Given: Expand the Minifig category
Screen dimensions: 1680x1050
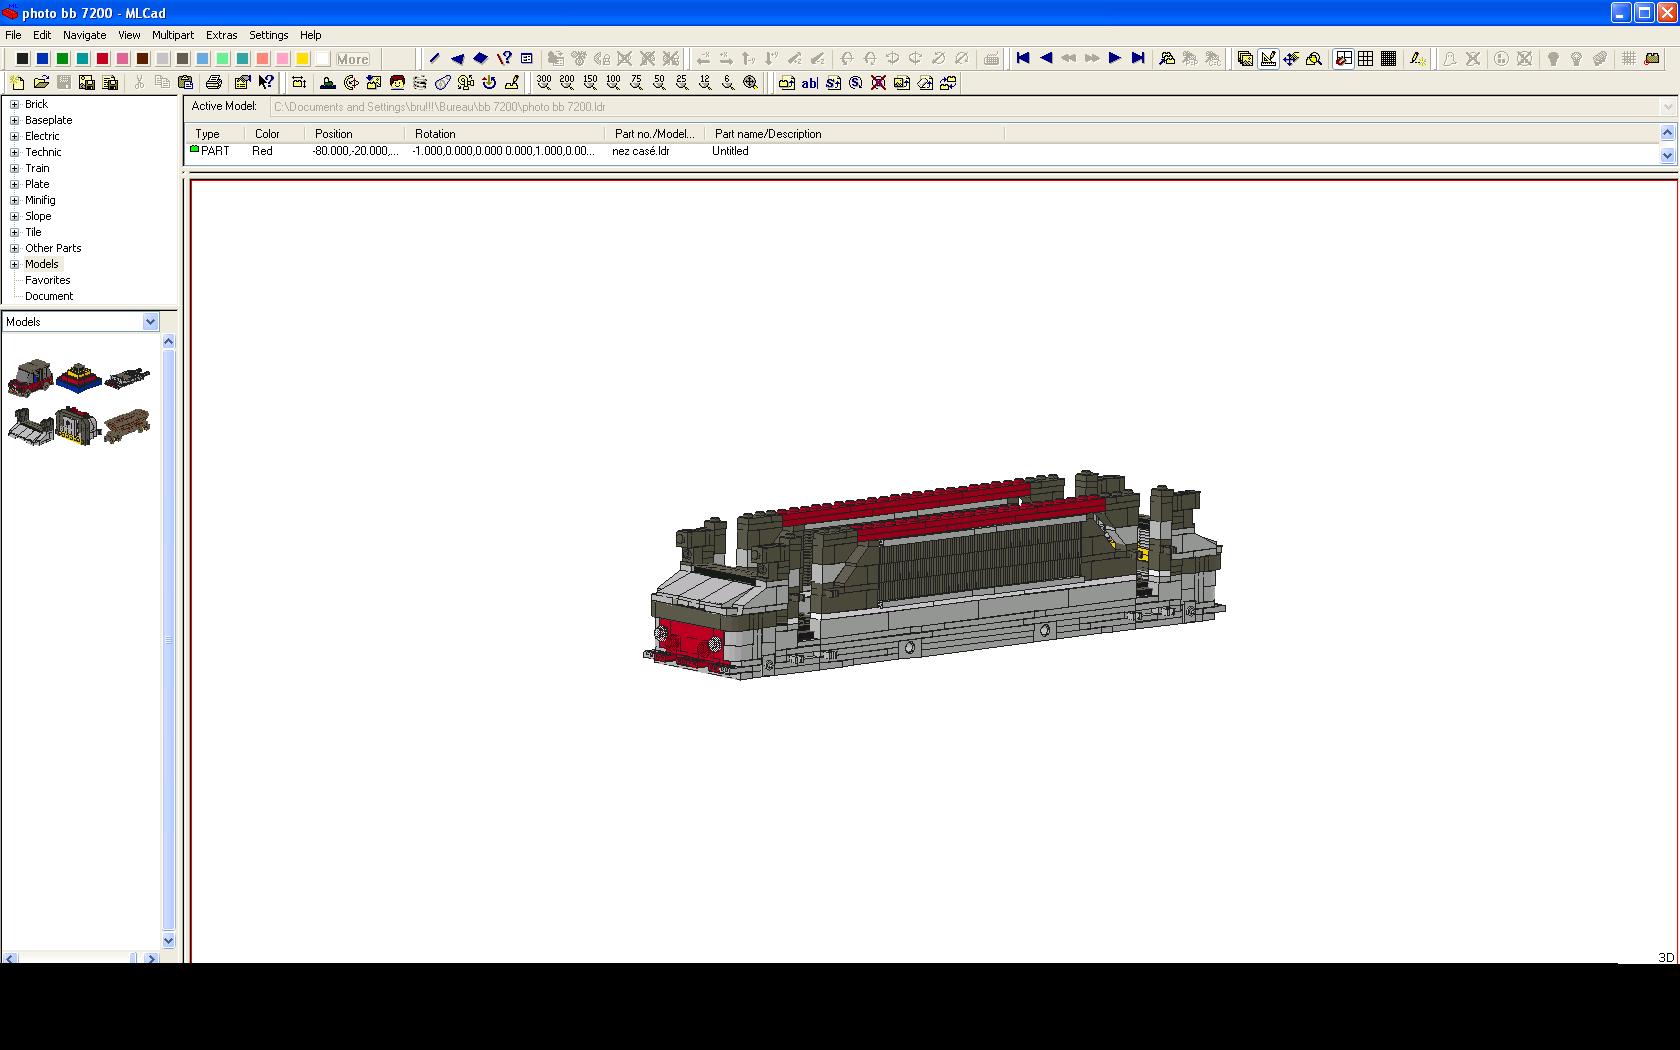Looking at the screenshot, I should point(14,200).
